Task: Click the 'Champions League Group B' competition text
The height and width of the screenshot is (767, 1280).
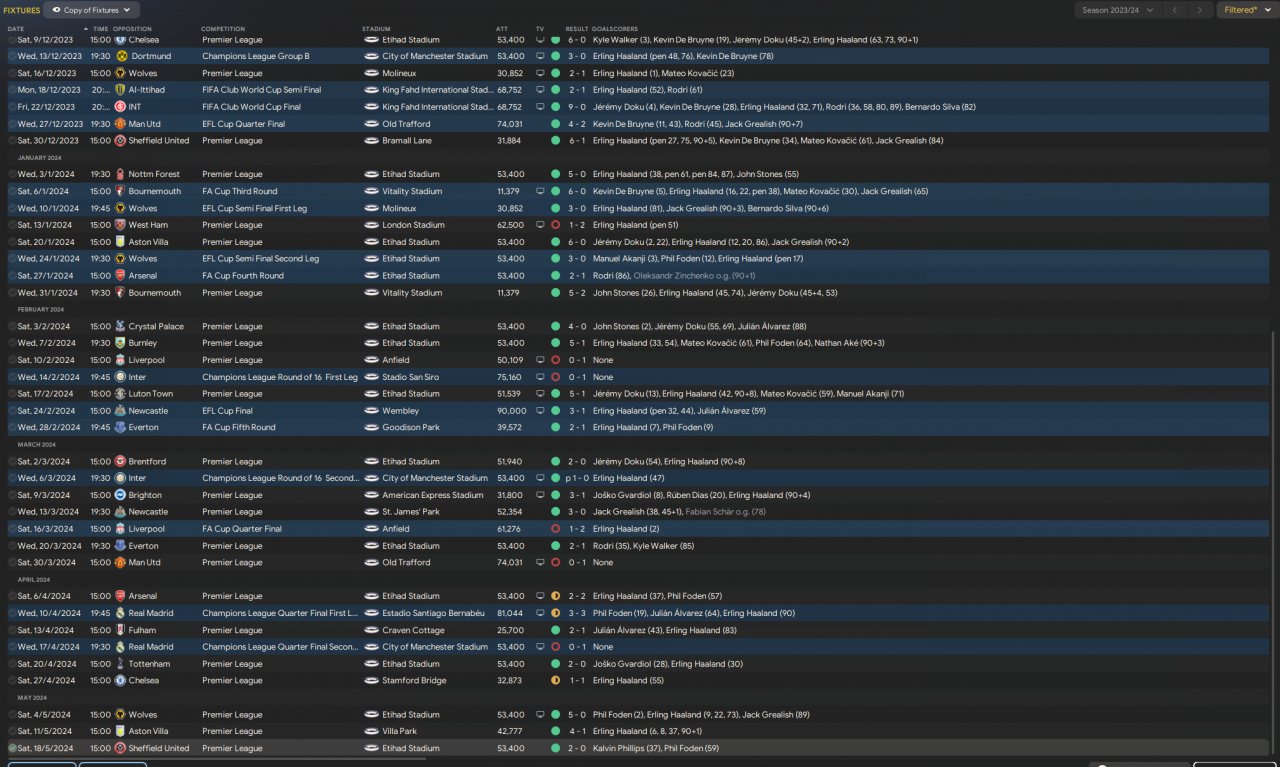Action: 256,57
